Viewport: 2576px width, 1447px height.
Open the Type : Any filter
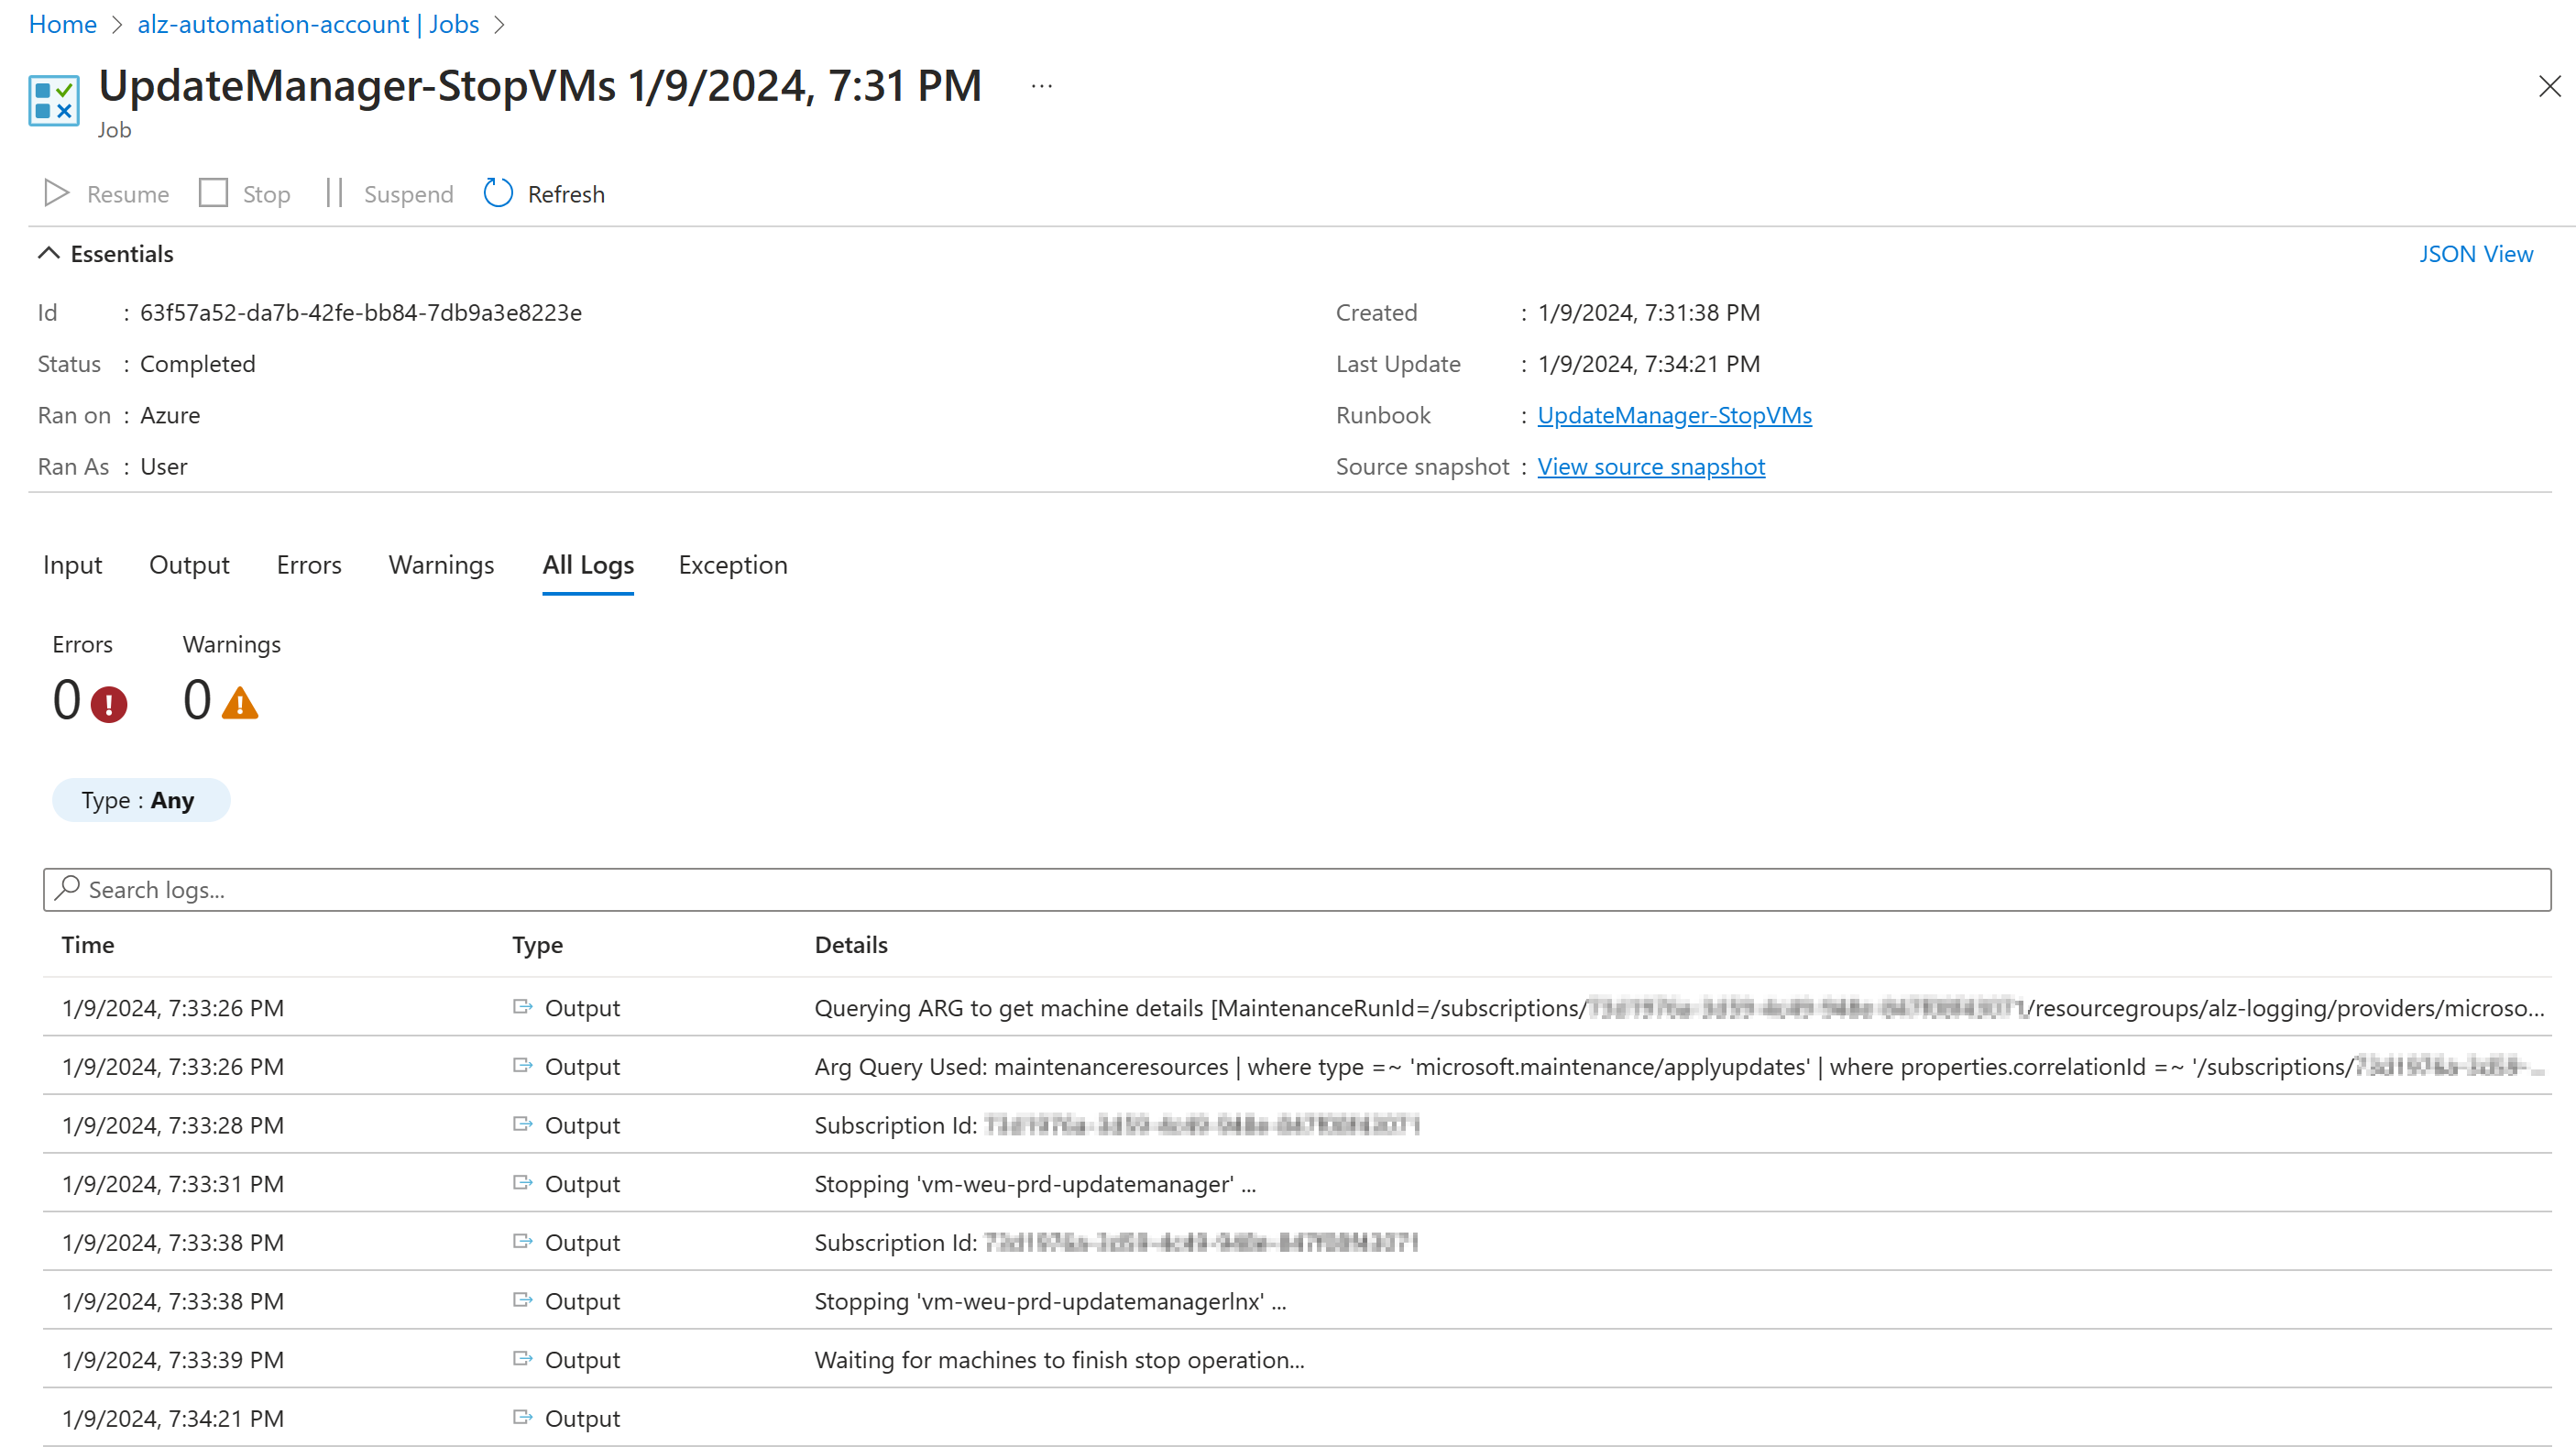click(141, 800)
